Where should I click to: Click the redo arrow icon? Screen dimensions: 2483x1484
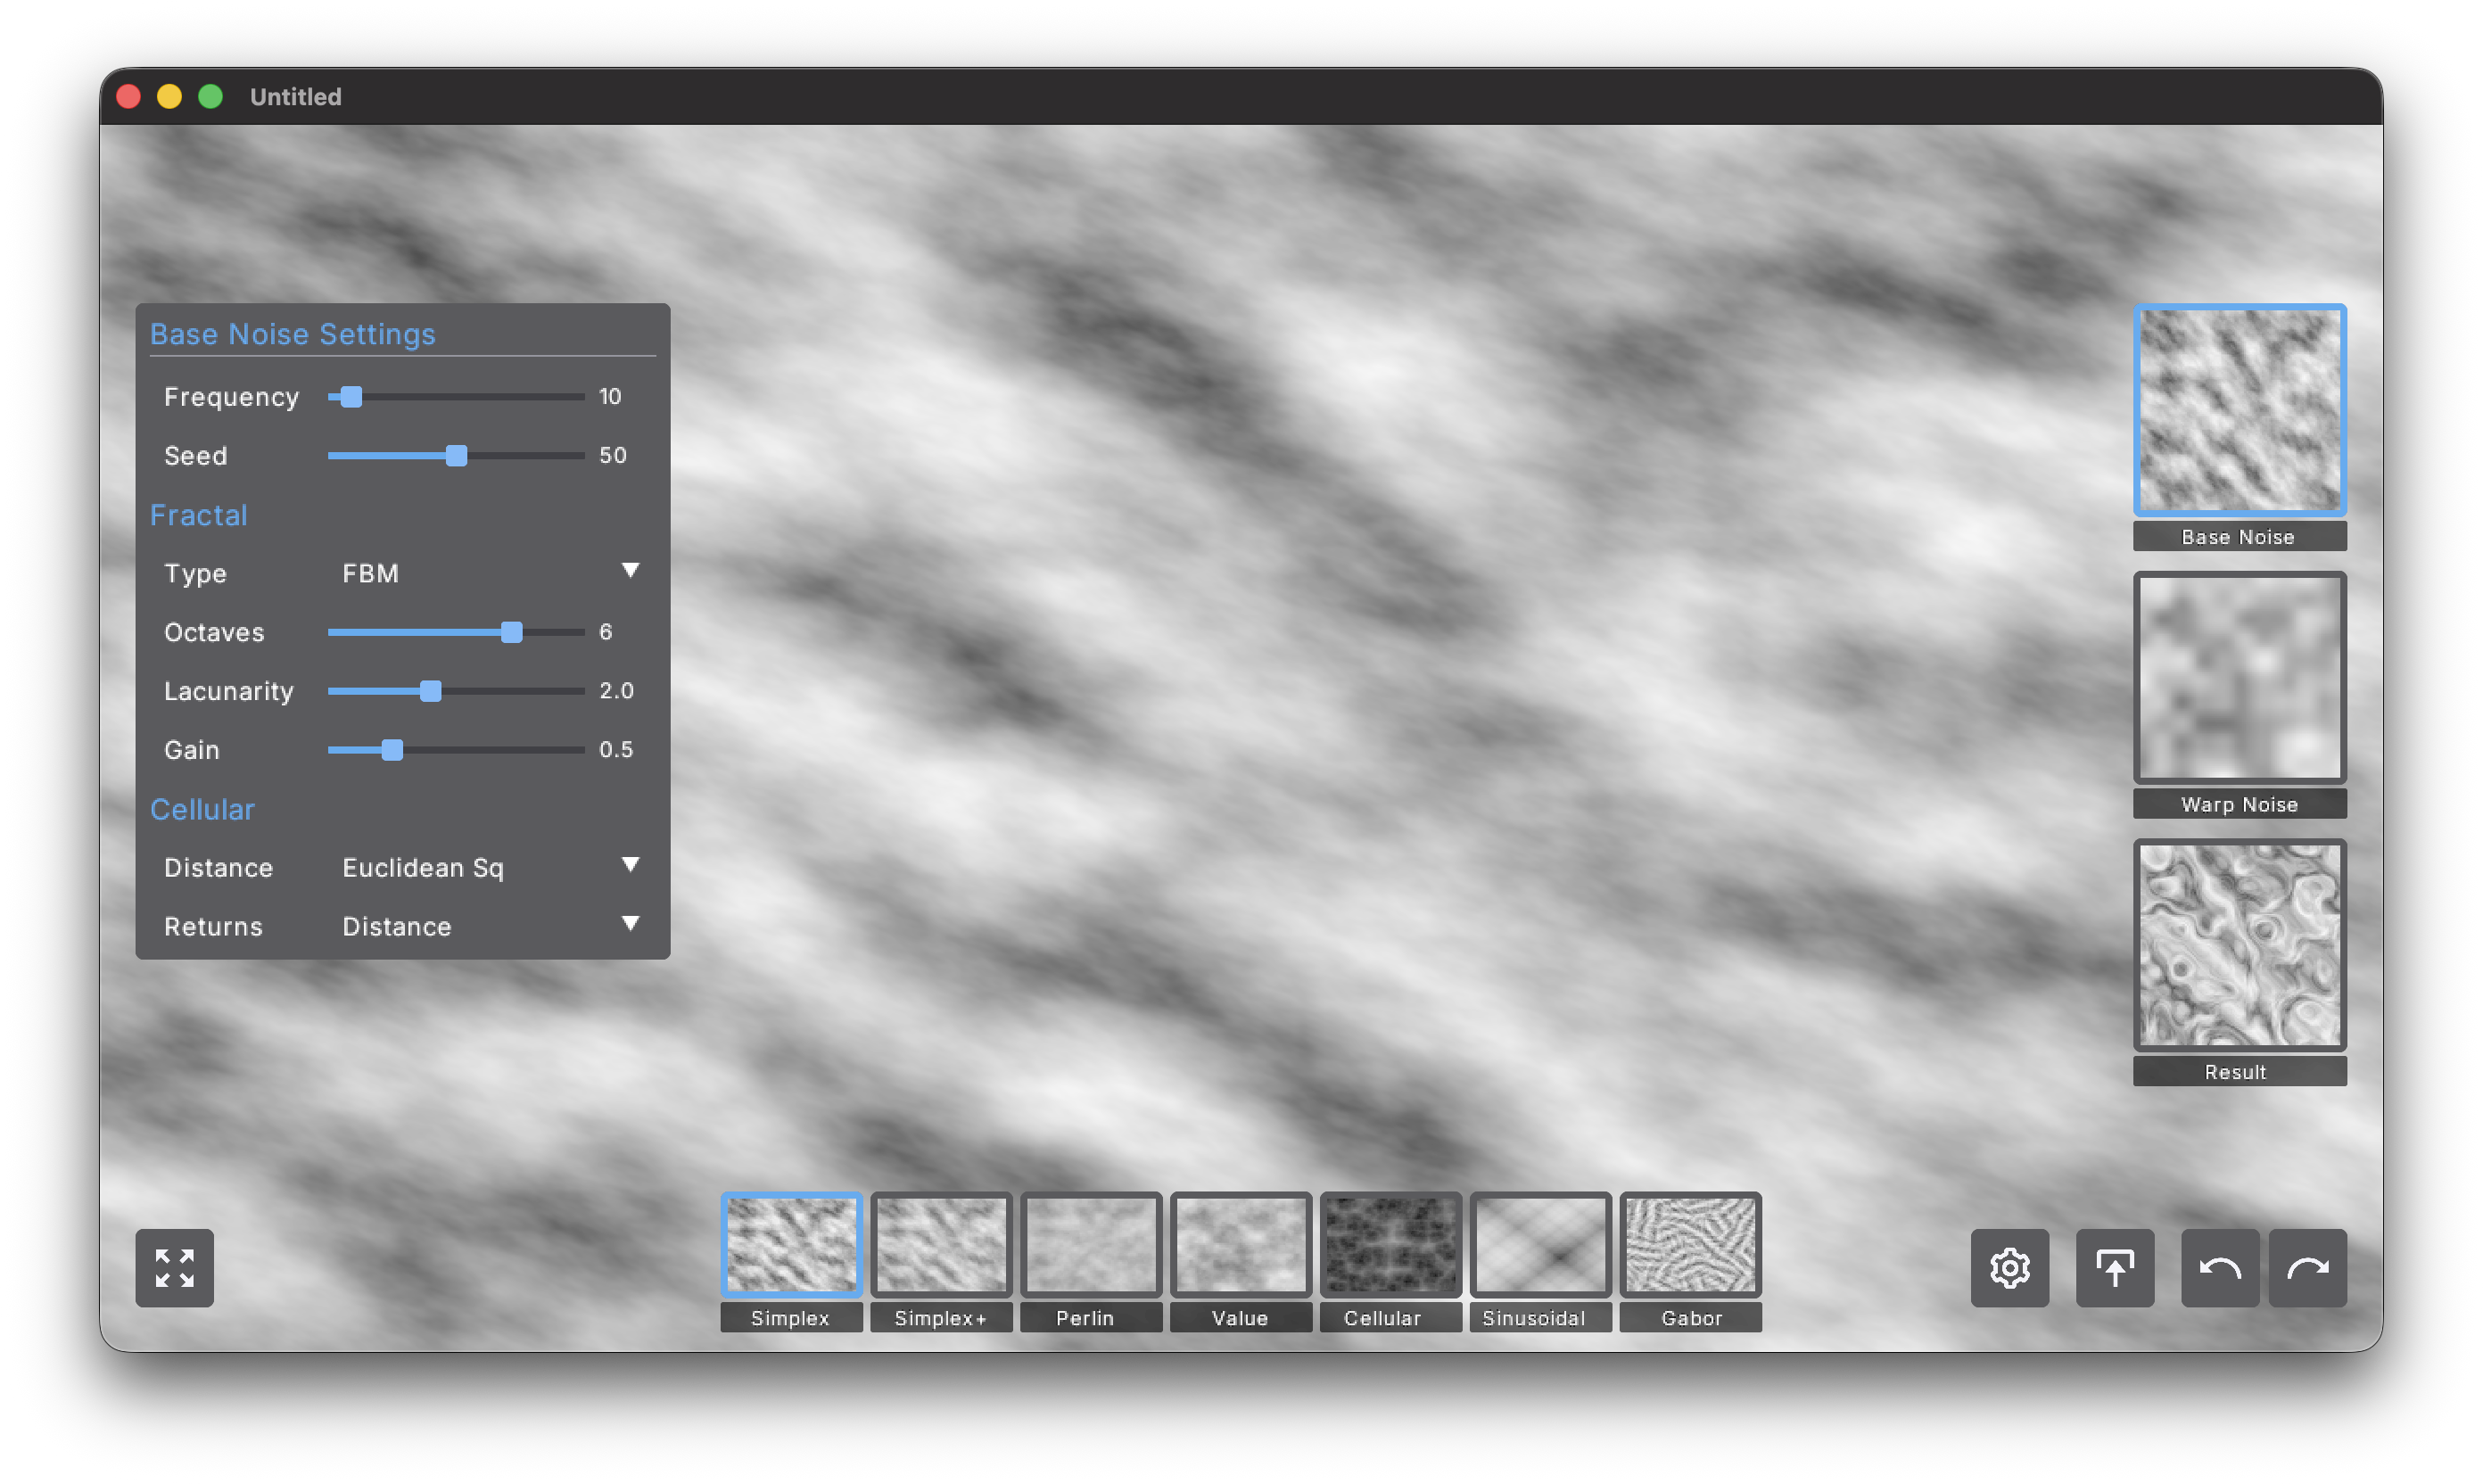(2306, 1267)
